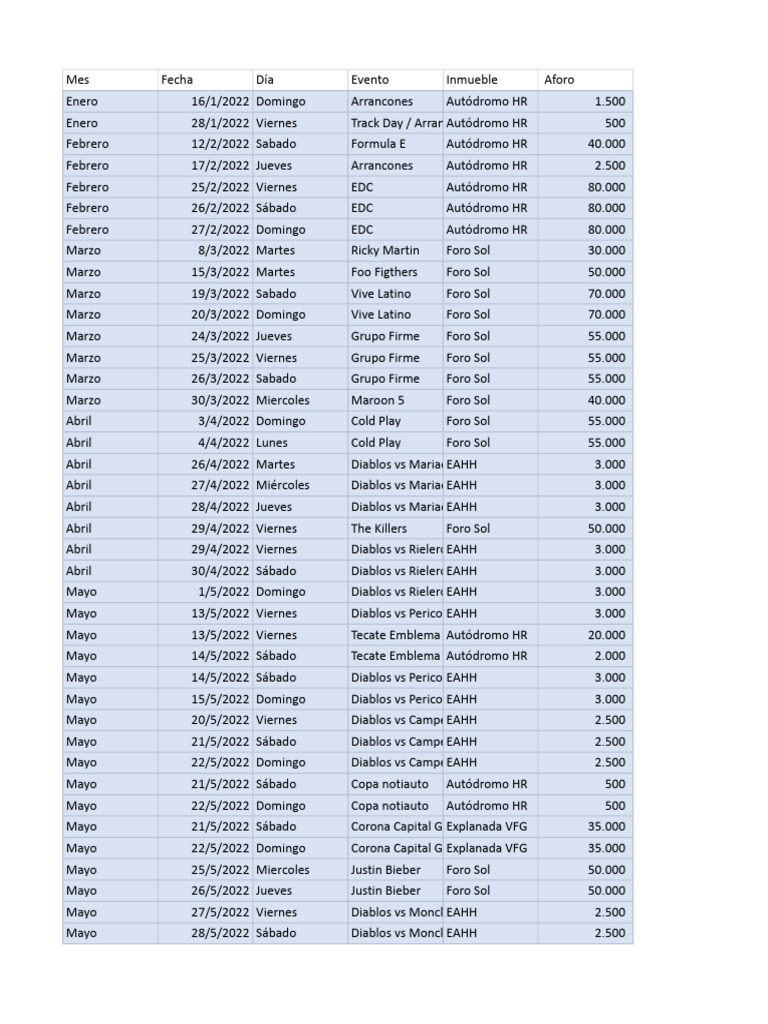The width and height of the screenshot is (768, 1024).
Task: Click the Maroon 5 event cell
Action: click(x=395, y=400)
